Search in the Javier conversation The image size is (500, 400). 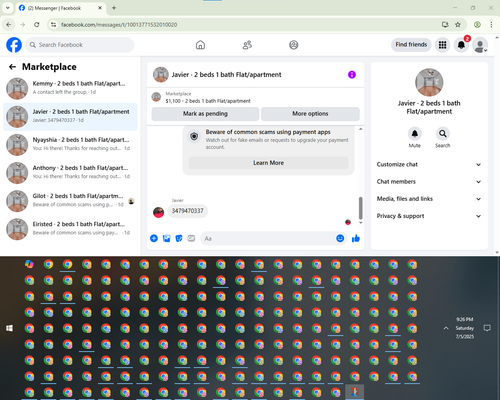click(443, 134)
